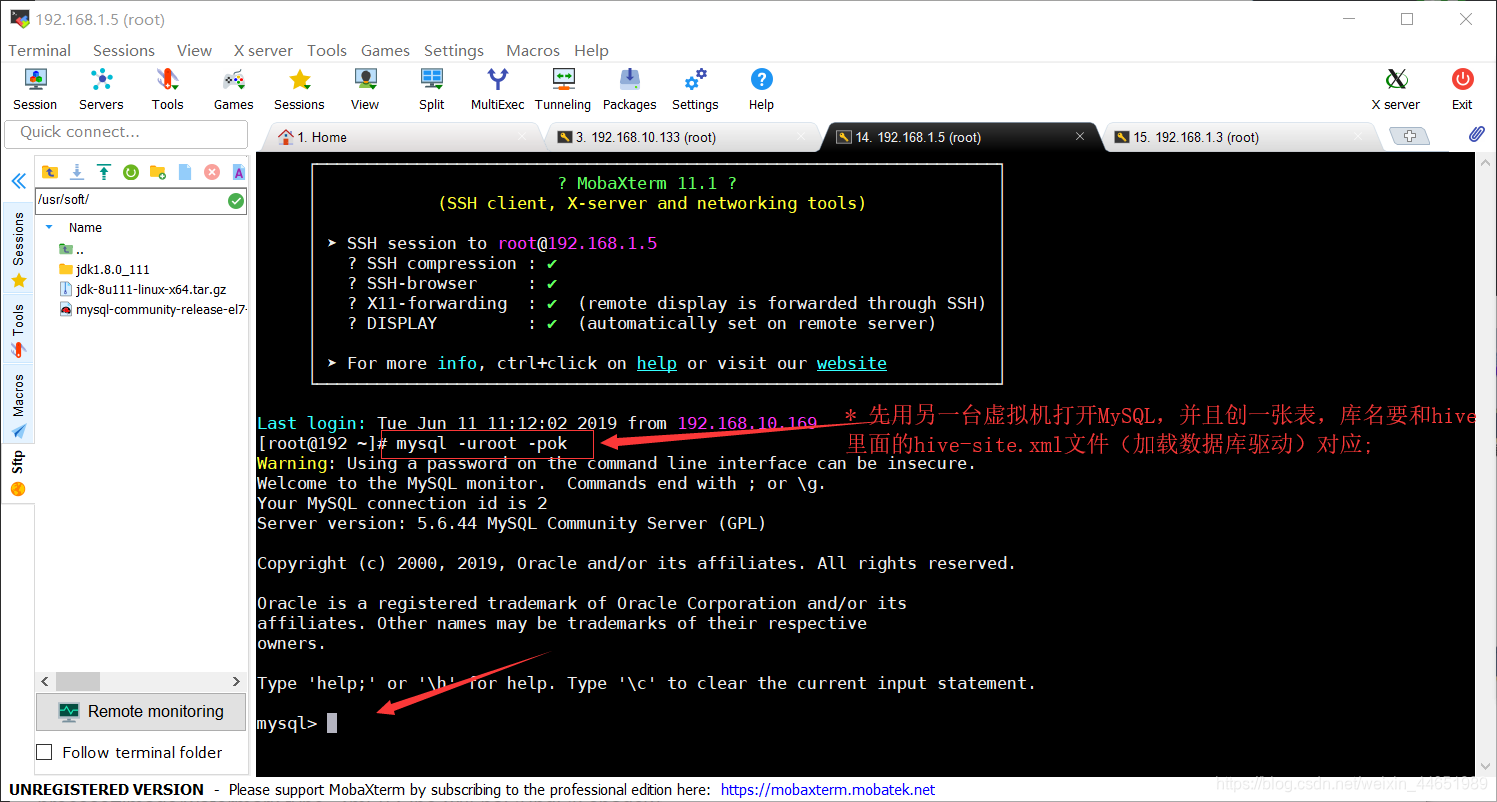1497x802 pixels.
Task: Open the Macros menu
Action: click(x=533, y=50)
